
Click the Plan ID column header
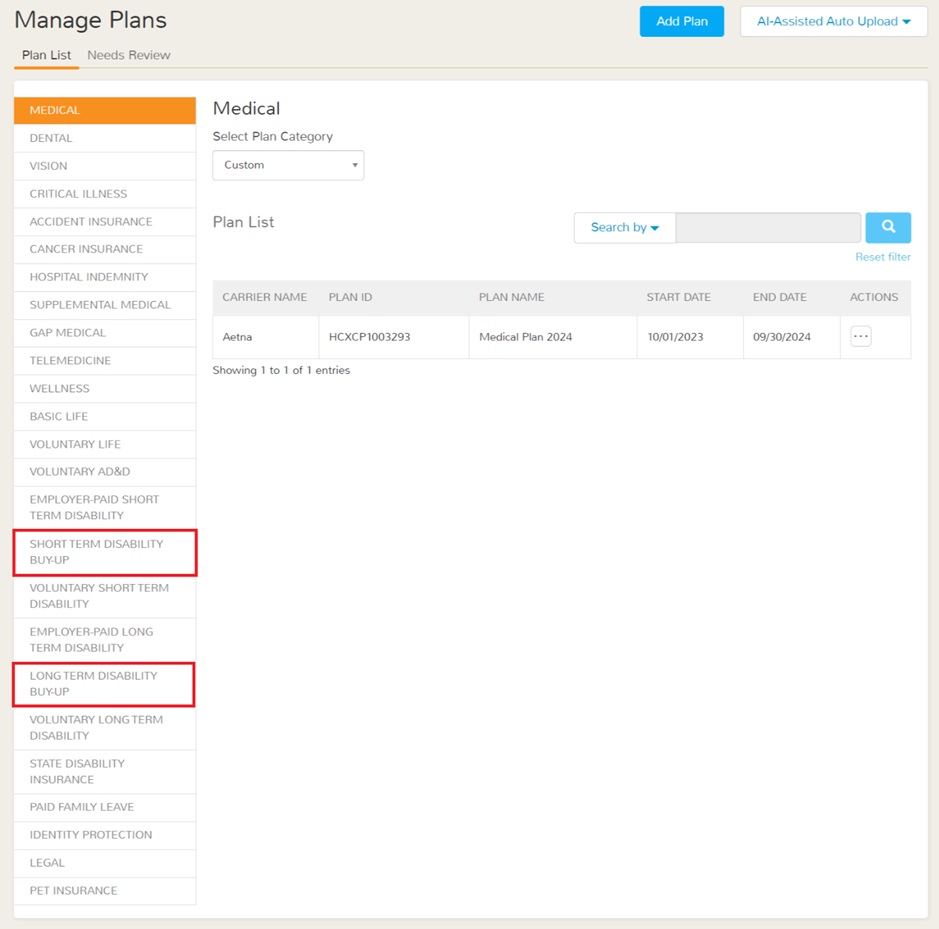coord(350,297)
